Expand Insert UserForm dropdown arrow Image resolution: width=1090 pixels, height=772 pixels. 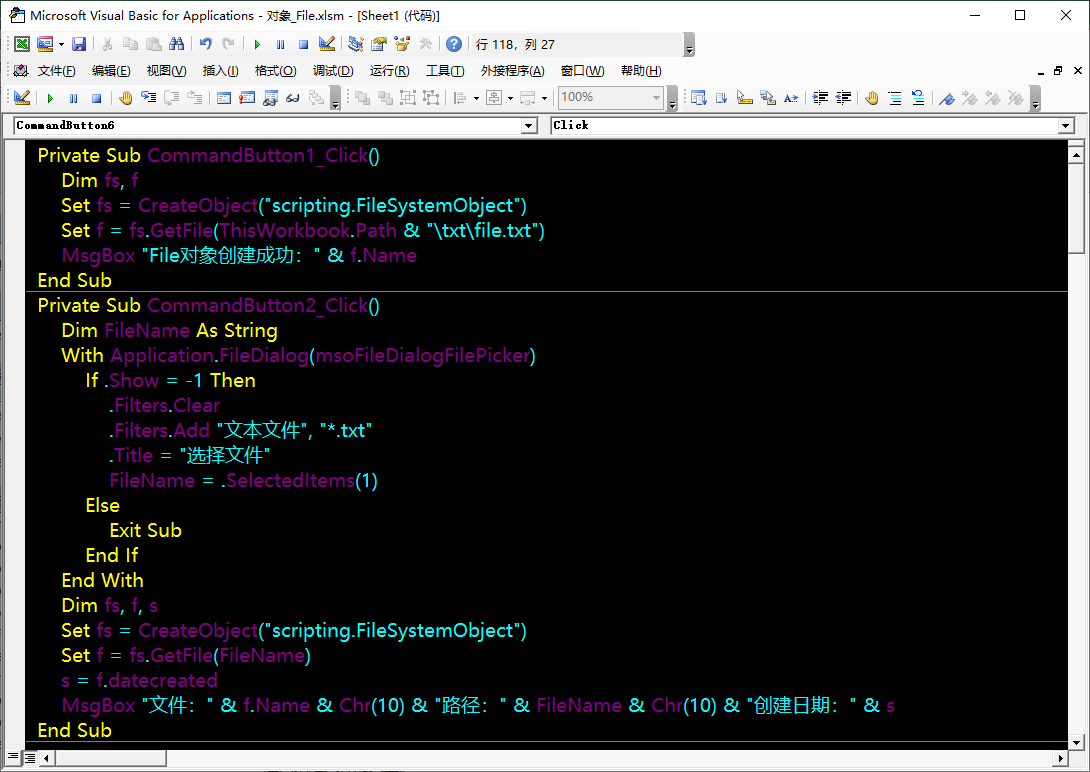tap(62, 44)
